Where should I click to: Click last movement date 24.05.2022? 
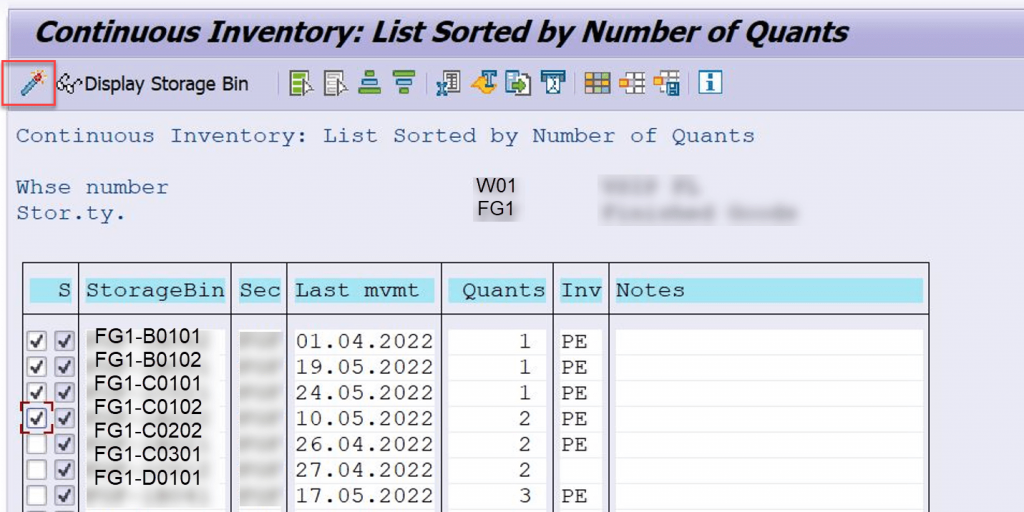(x=364, y=392)
